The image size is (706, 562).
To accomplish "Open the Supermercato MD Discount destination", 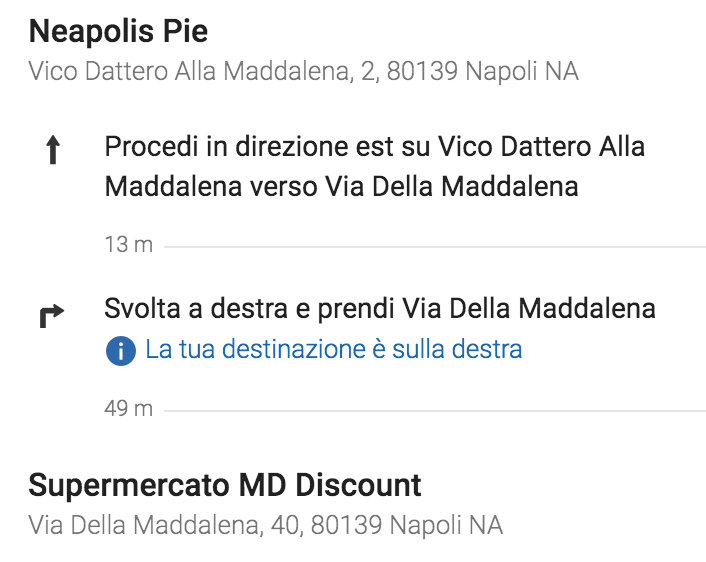I will tap(225, 485).
